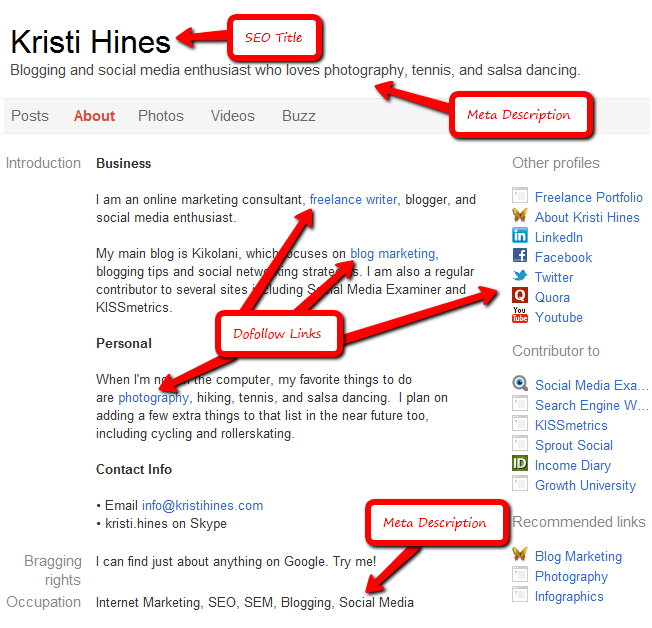Open the Photos tab
Image resolution: width=652 pixels, height=628 pixels.
click(161, 116)
